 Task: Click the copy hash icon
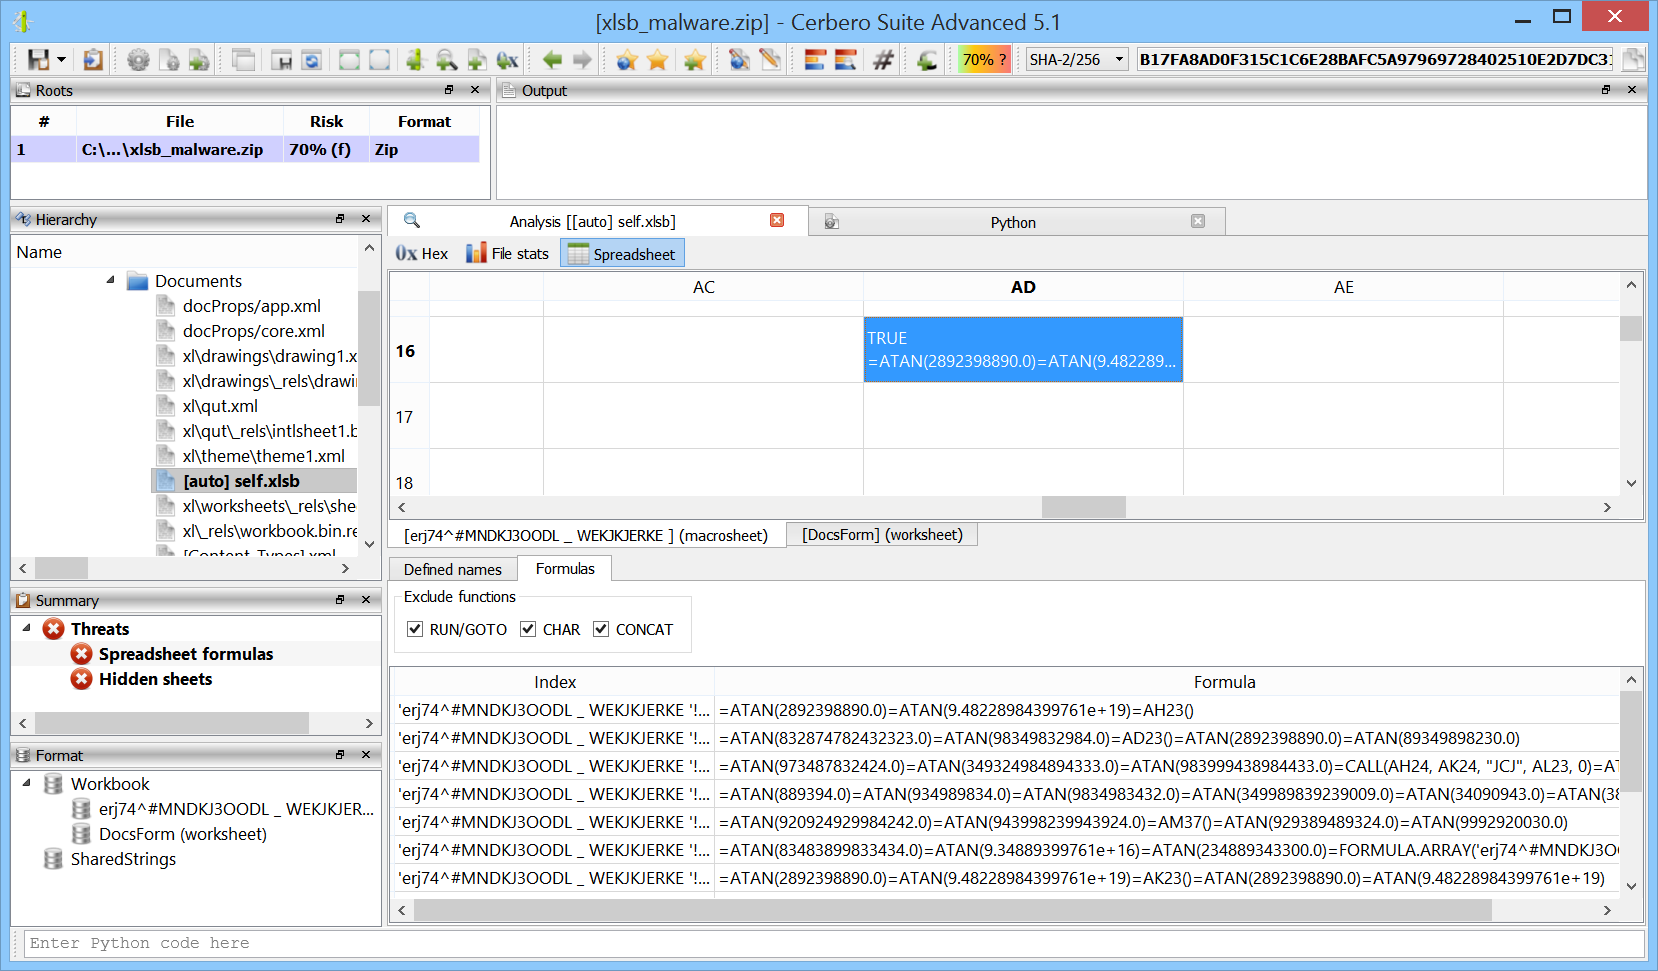(1633, 60)
